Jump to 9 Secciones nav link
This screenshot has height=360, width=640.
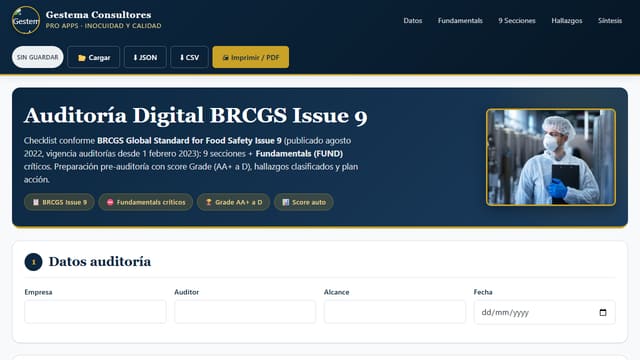tap(517, 20)
